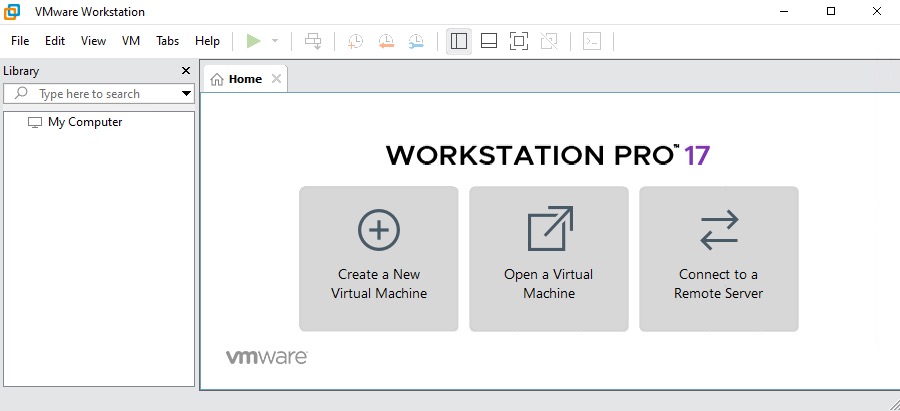Click Create a New Virtual Machine tile

(x=379, y=258)
